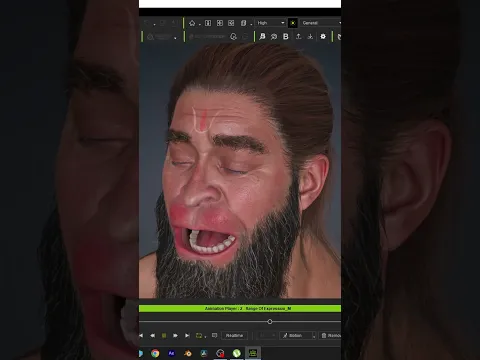Click the previous frame playback button
Viewport: 480px width, 360px height.
pos(152,335)
